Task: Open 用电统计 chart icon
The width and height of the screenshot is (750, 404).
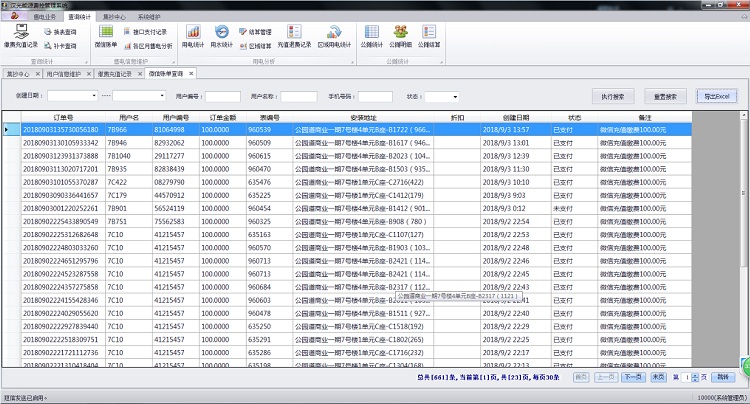Action: coord(193,36)
